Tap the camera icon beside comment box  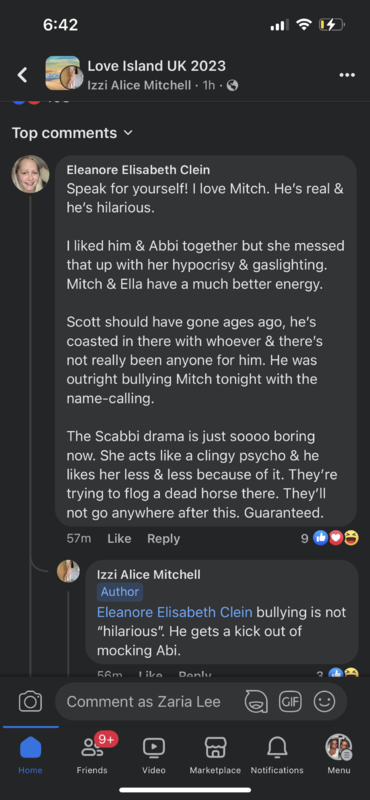point(30,702)
